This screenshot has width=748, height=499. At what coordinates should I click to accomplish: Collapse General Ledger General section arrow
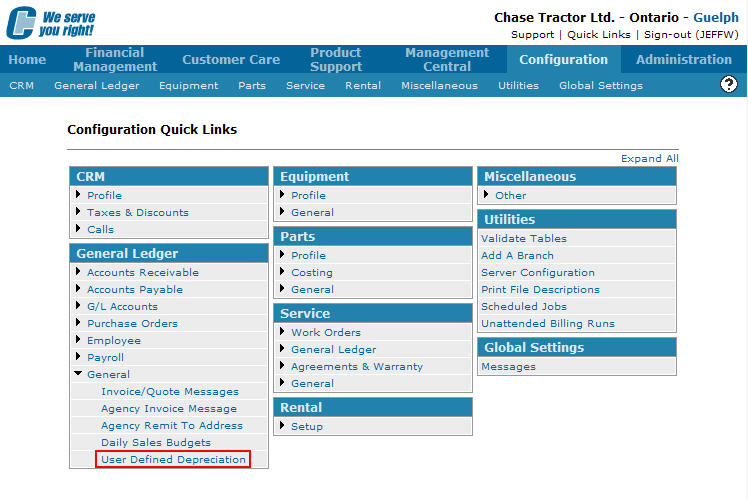(x=78, y=374)
